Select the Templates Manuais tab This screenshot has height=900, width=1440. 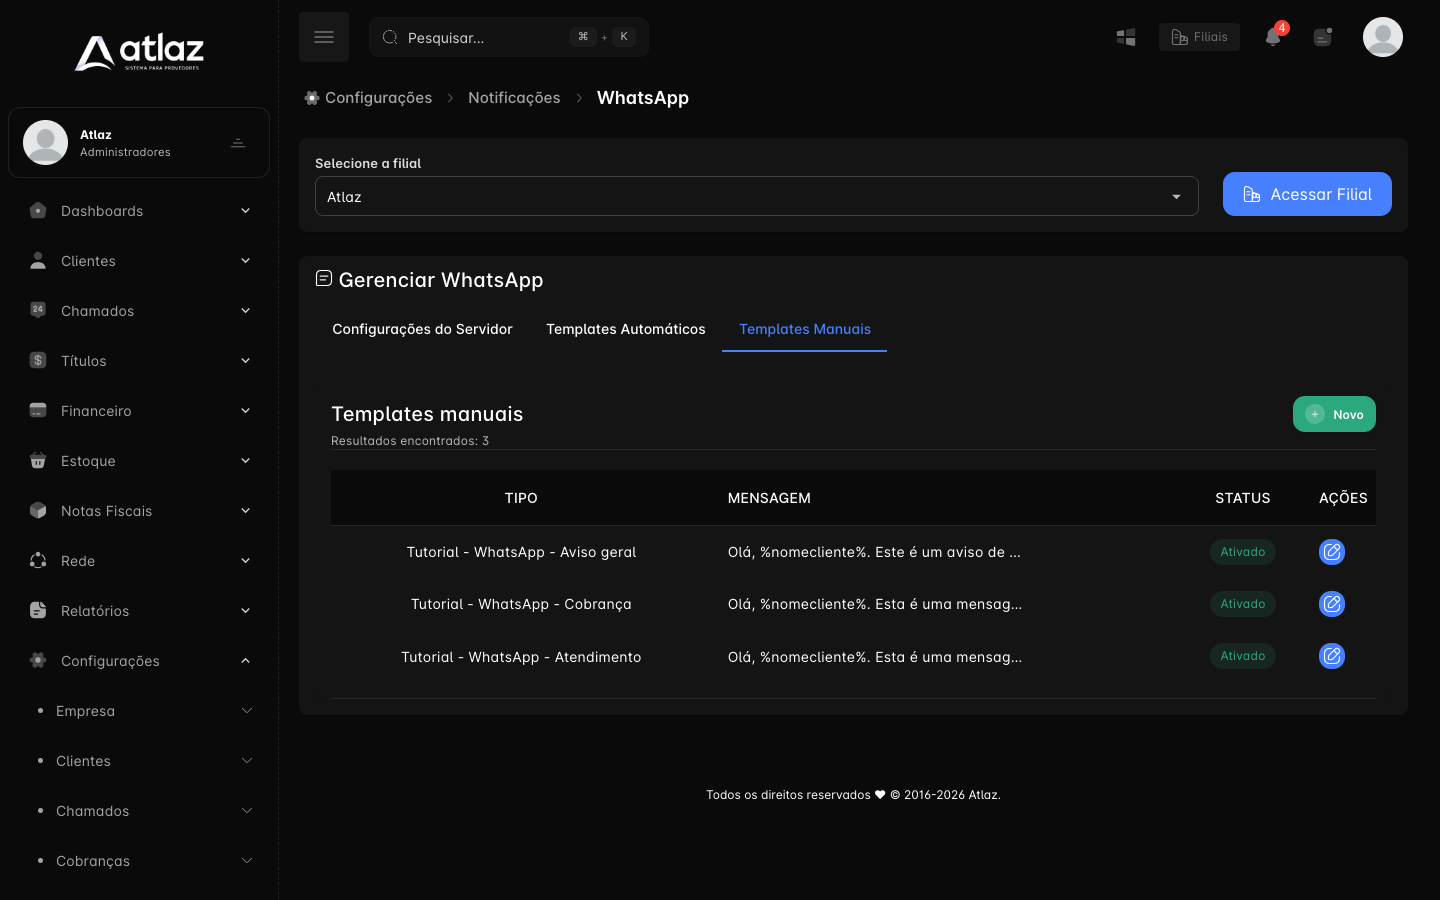point(805,329)
